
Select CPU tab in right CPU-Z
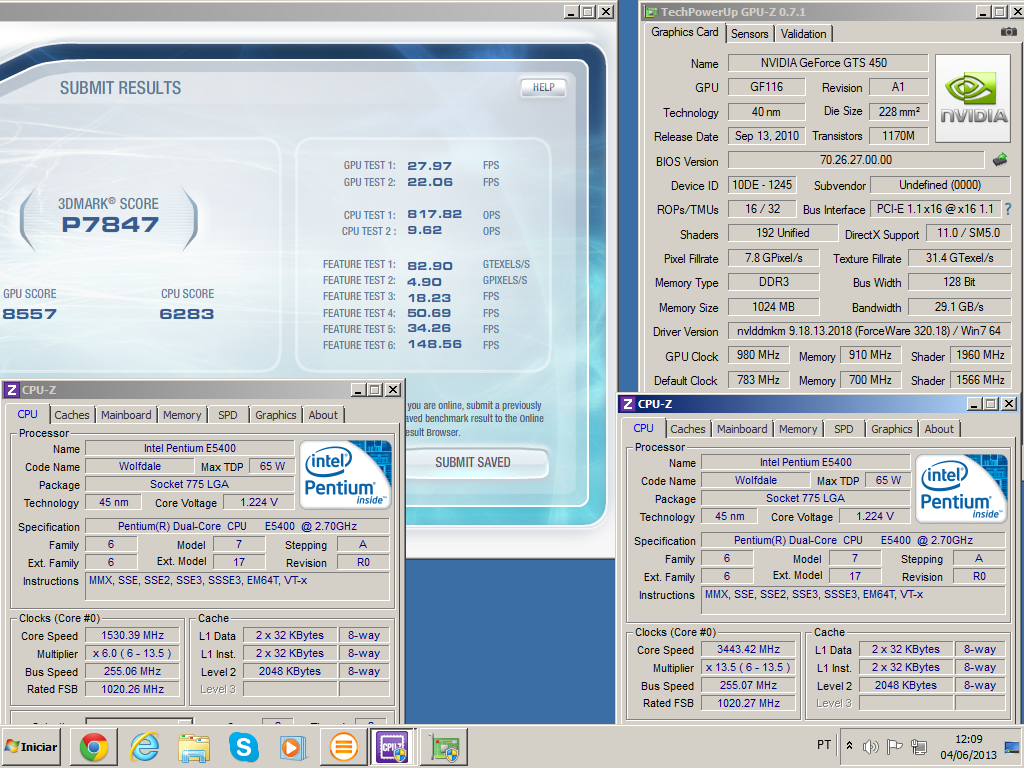click(643, 428)
